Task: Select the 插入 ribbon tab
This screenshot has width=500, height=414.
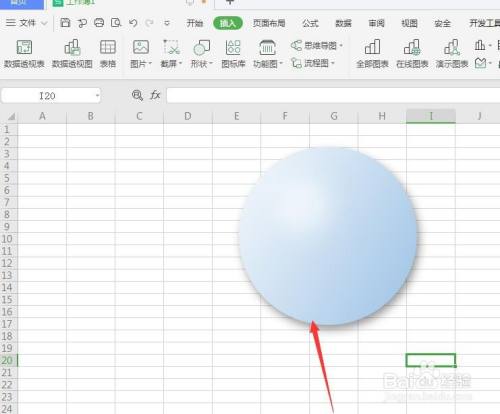Action: (x=228, y=23)
